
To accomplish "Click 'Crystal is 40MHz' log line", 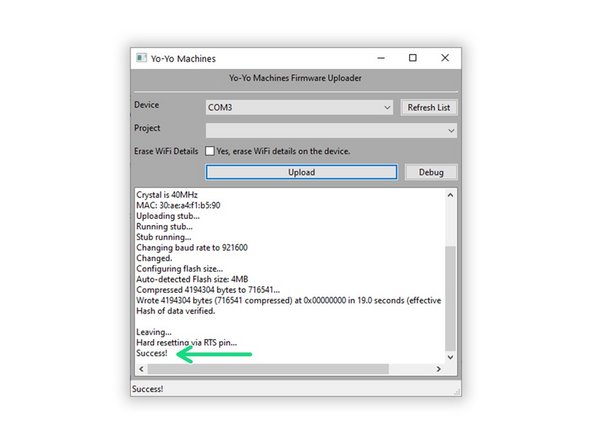I will (167, 195).
